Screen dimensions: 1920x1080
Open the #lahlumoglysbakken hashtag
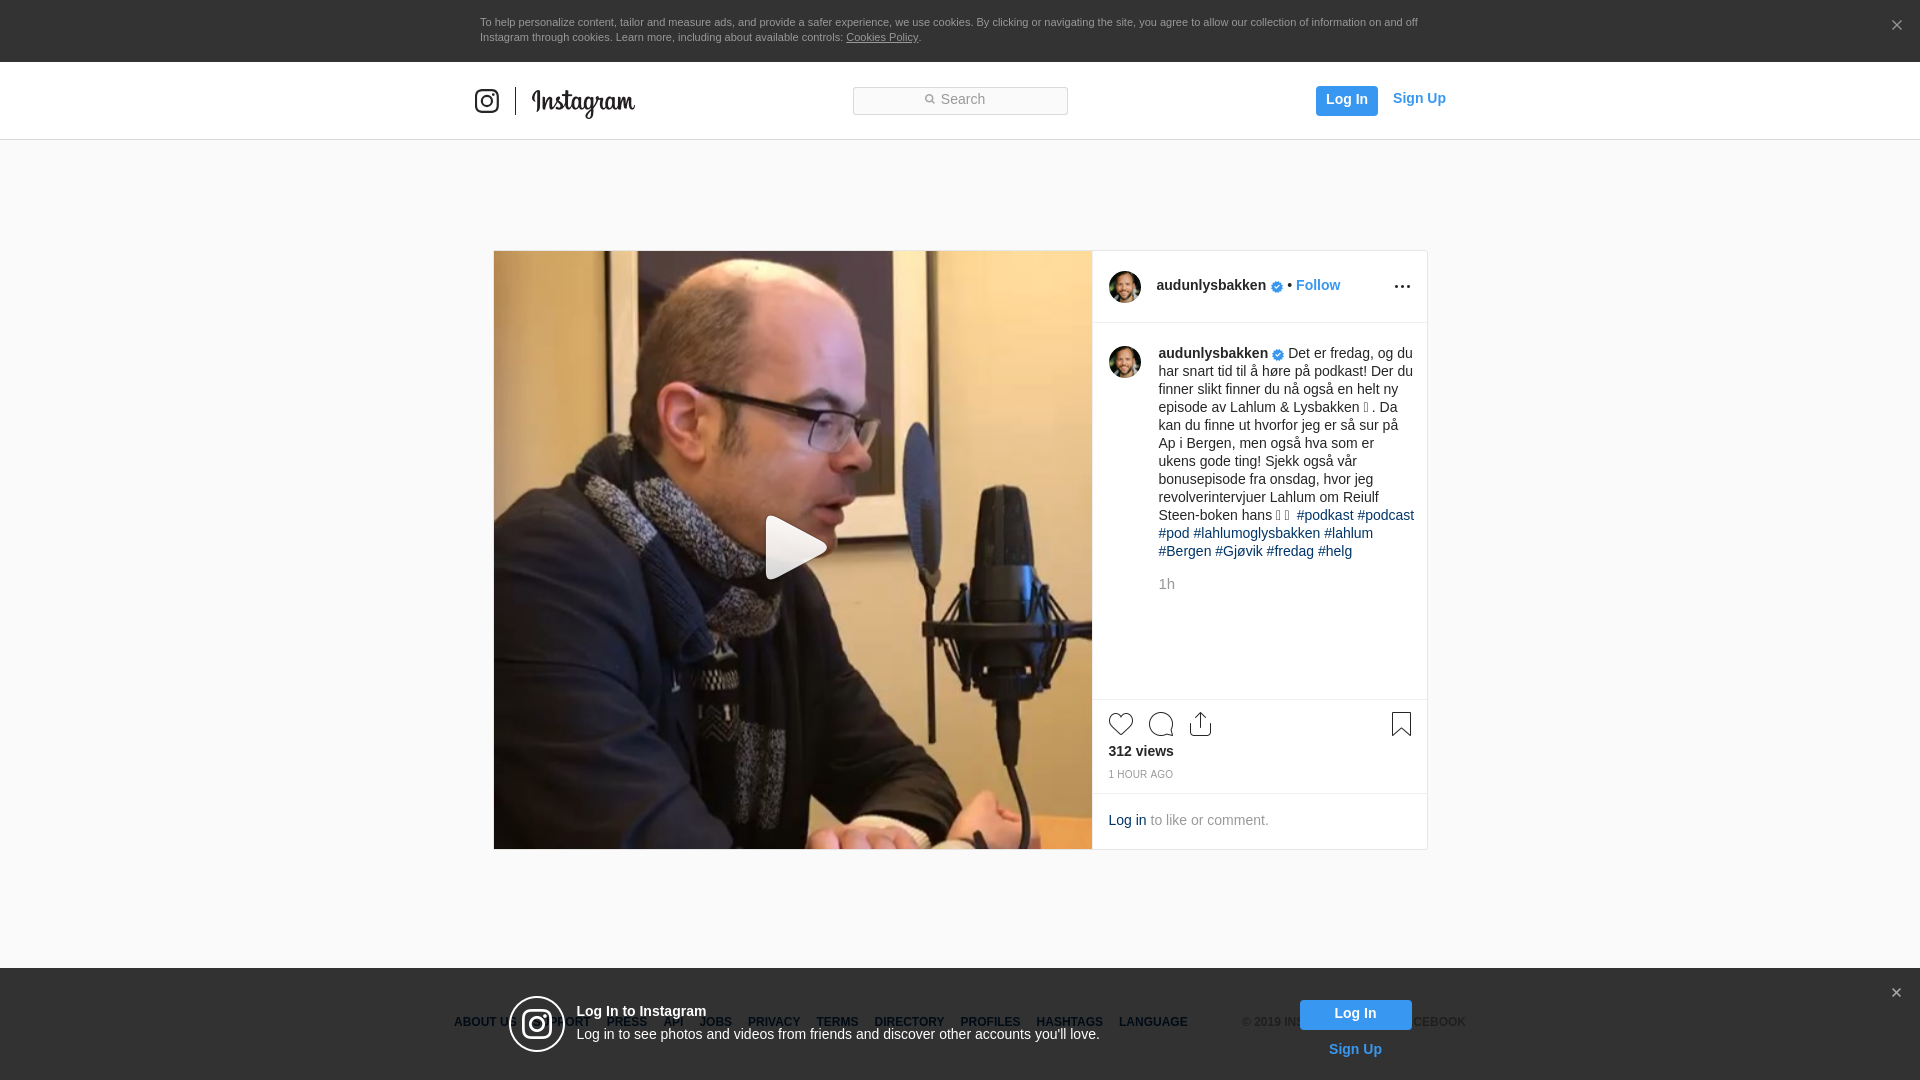point(1256,533)
